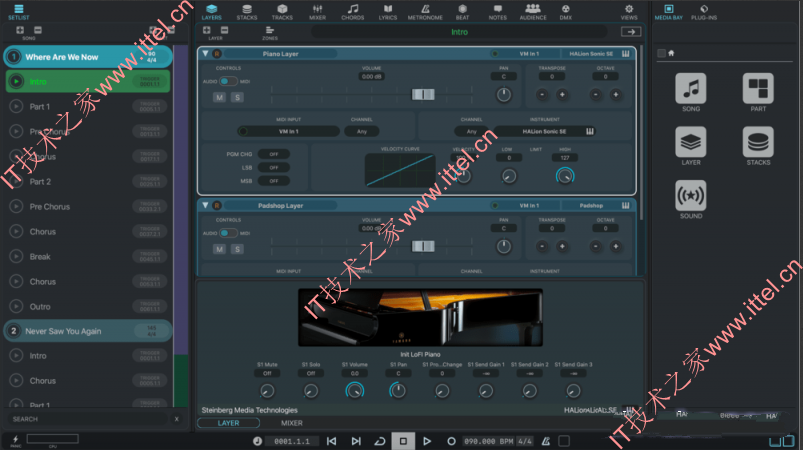Viewport: 803px width, 450px height.
Task: Increase Piano Layer transpose with plus
Action: click(x=562, y=95)
